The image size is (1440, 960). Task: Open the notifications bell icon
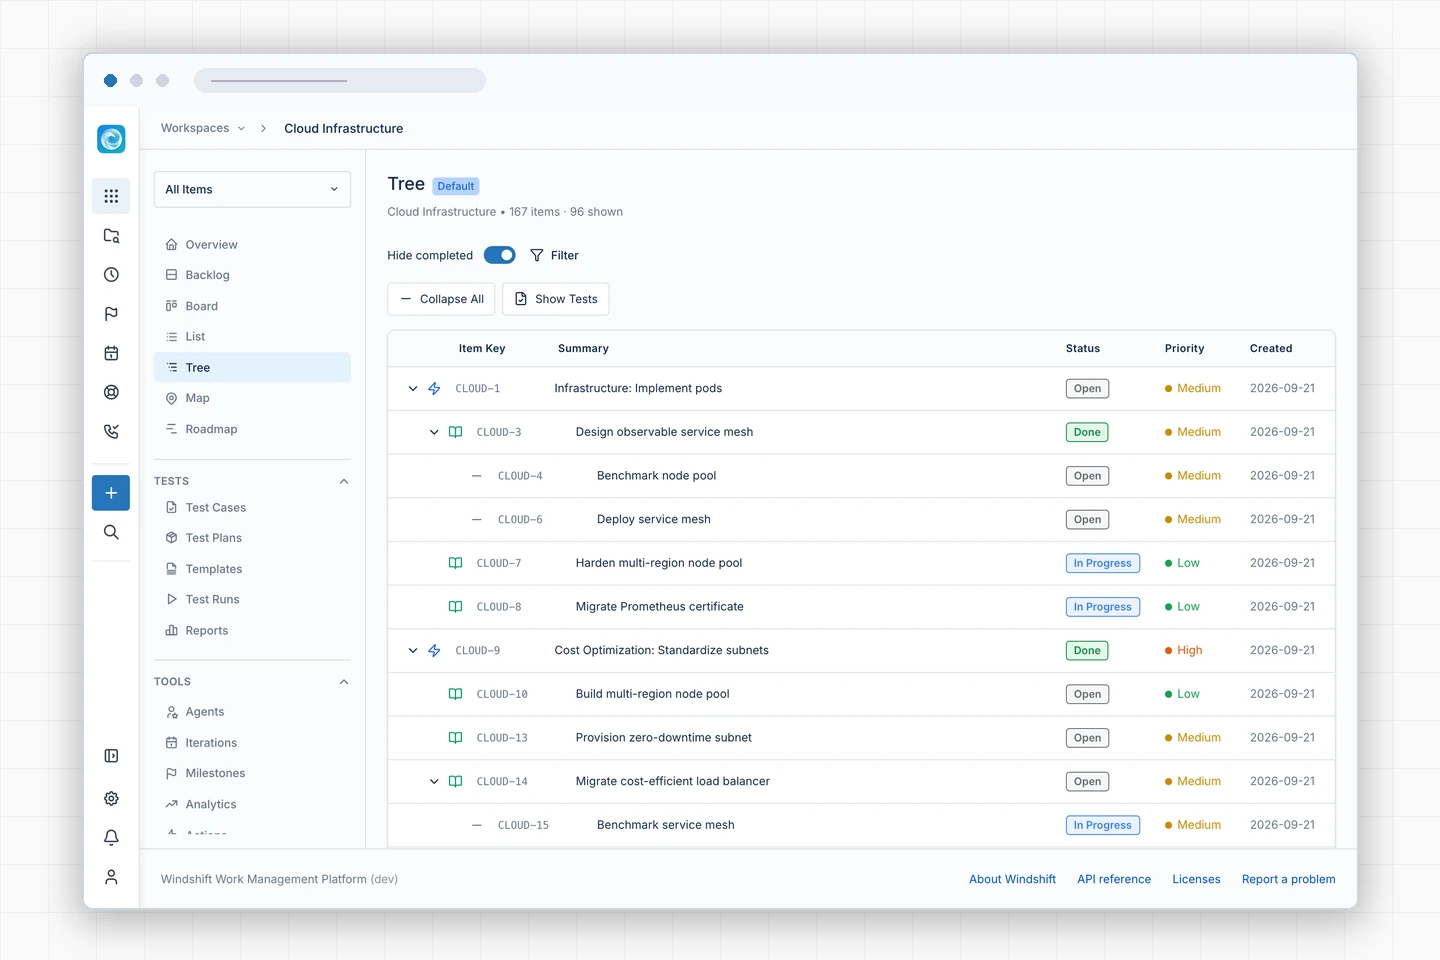click(x=111, y=838)
